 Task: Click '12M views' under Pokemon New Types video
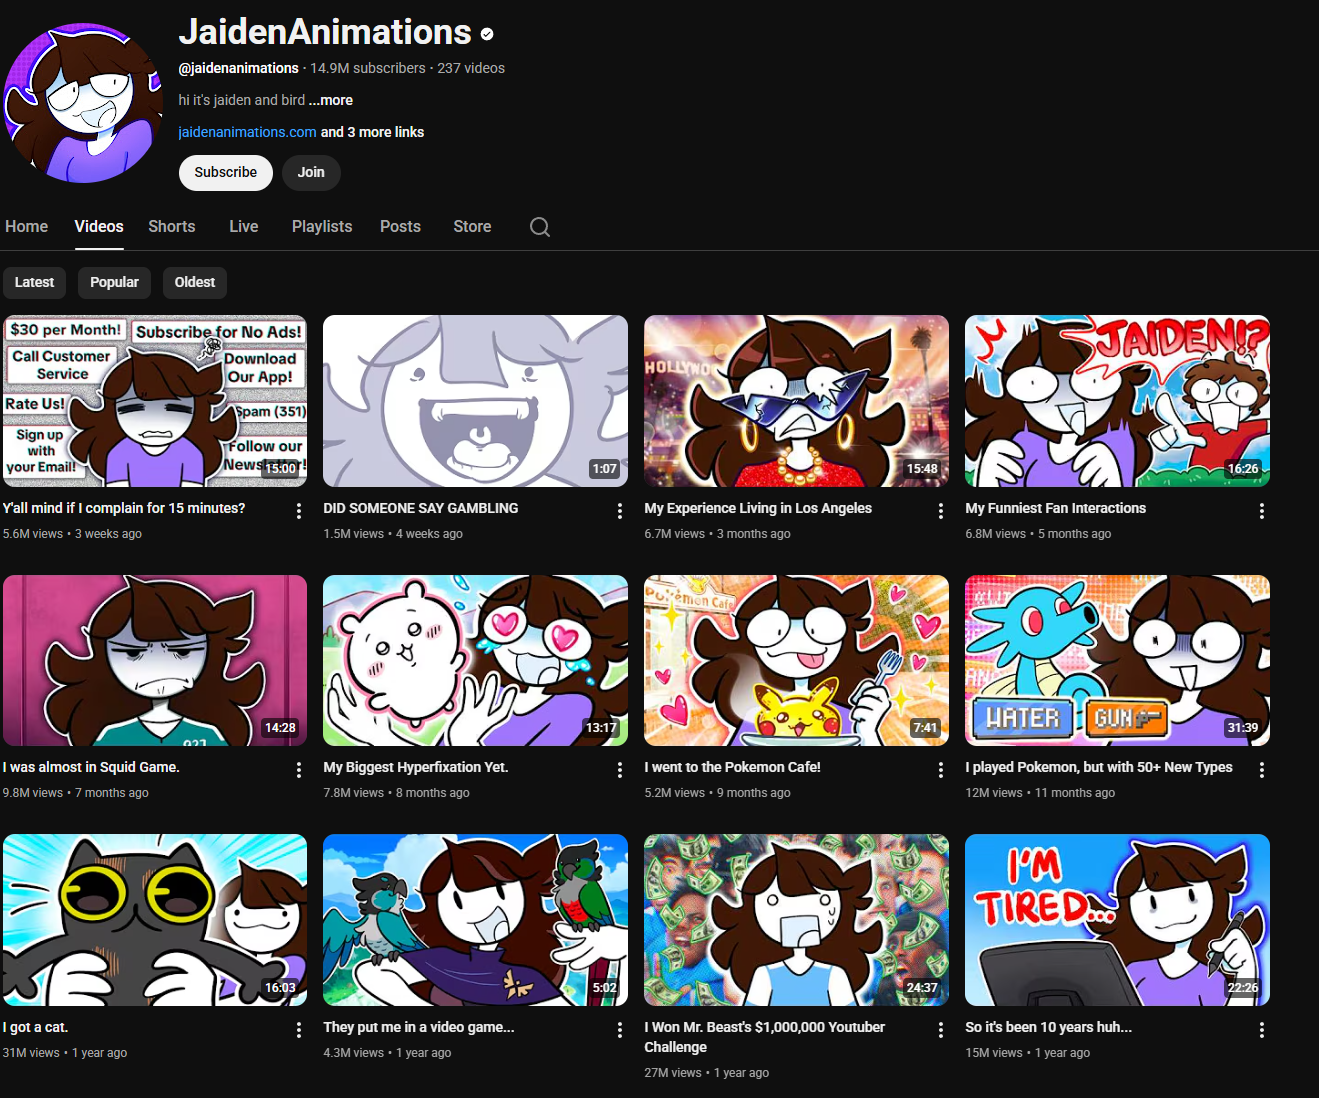click(x=994, y=793)
